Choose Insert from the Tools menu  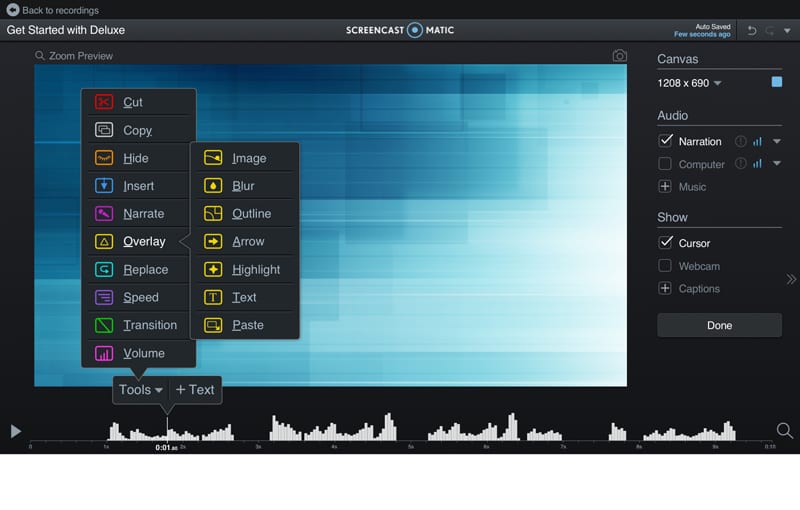(x=138, y=186)
